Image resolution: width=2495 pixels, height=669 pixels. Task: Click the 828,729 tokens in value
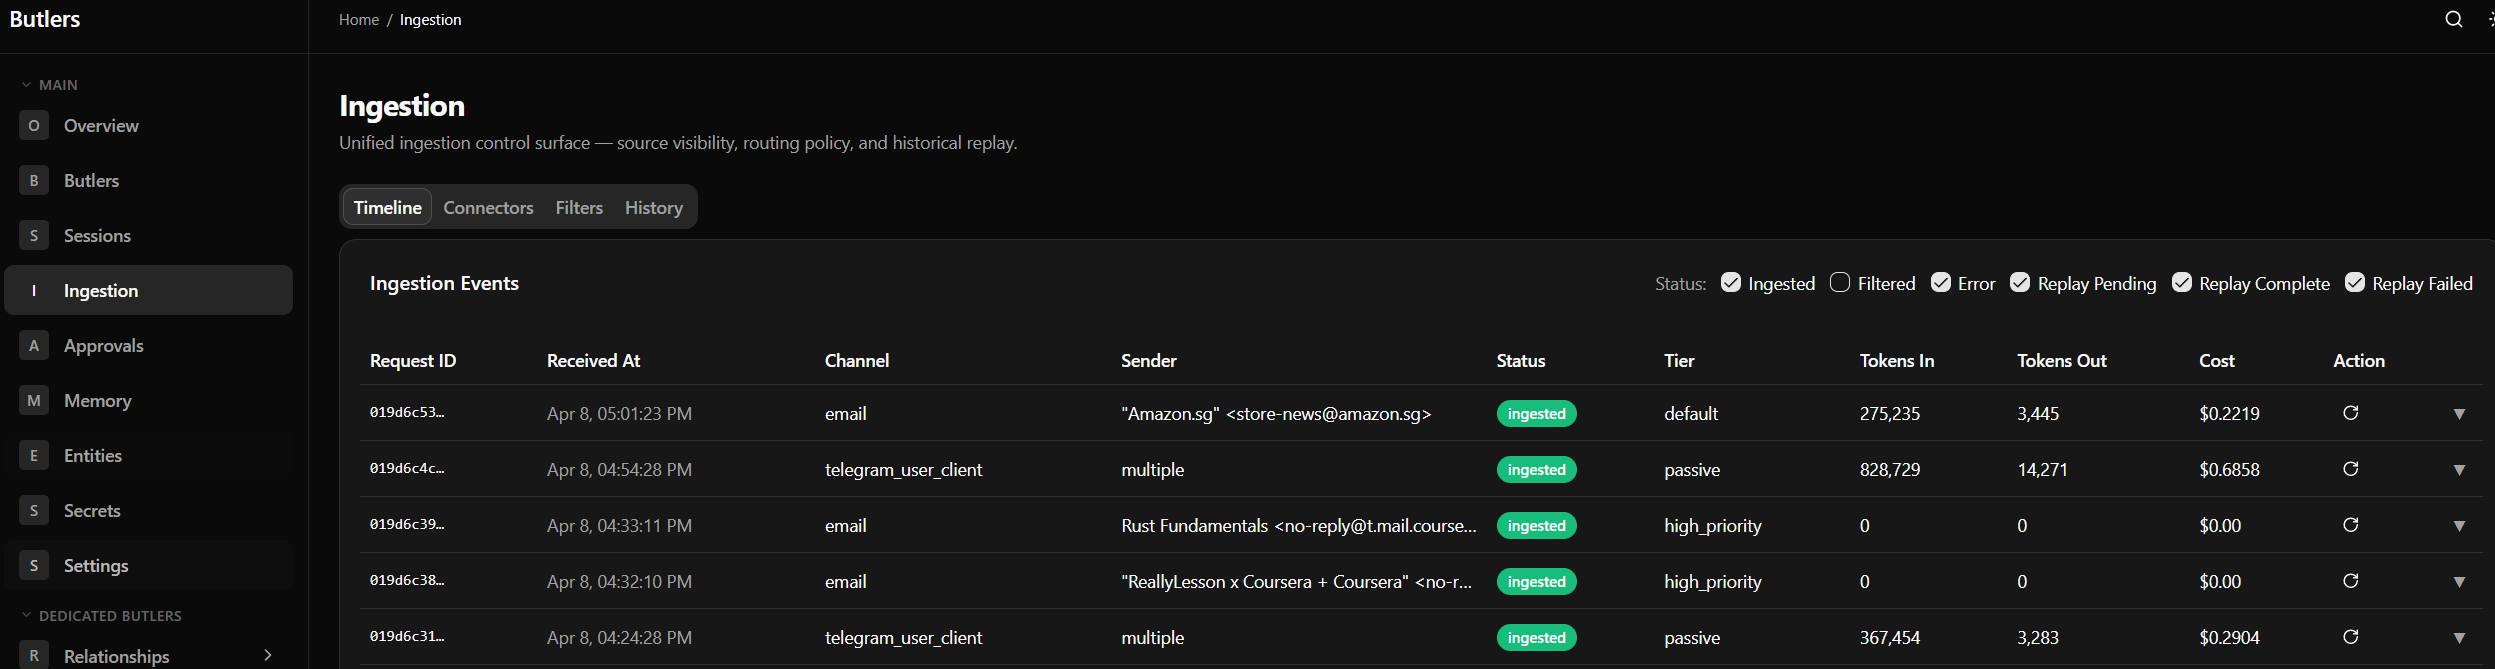(1889, 469)
